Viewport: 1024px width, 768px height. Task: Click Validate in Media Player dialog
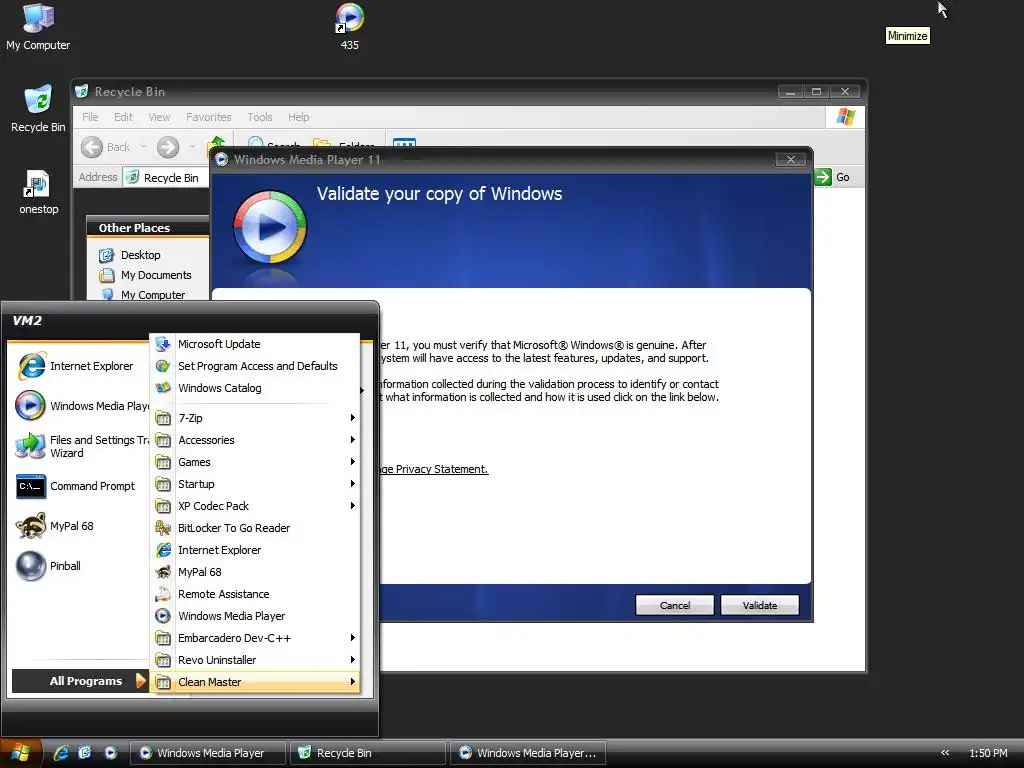[760, 605]
